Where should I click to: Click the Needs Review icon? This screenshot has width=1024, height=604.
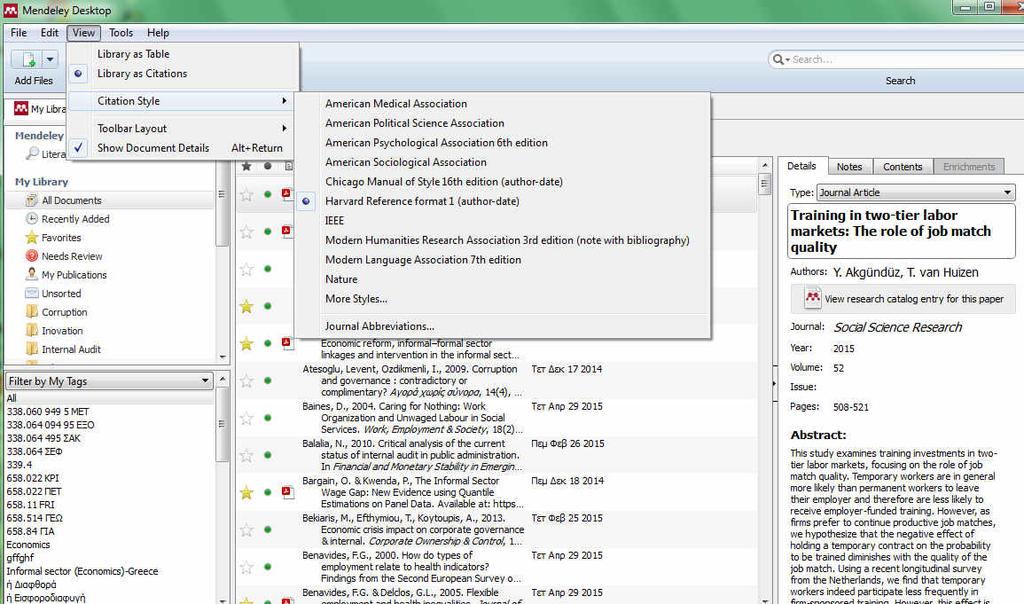31,256
